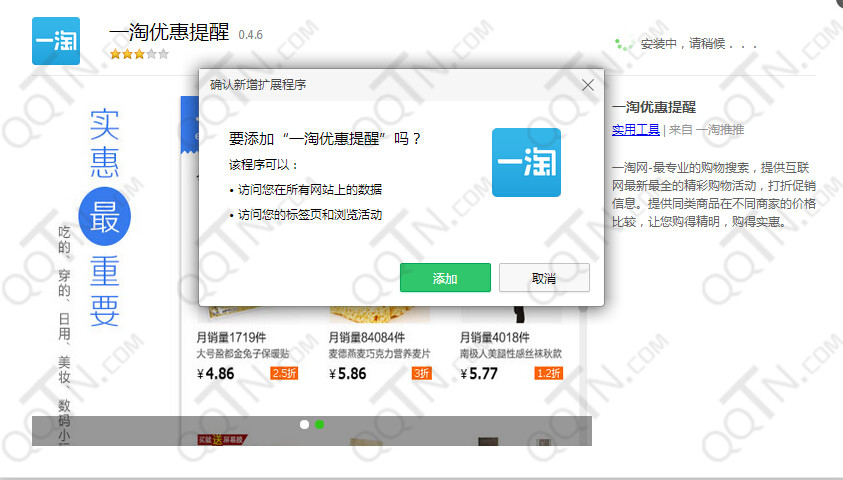The image size is (843, 480).
Task: Click the price ¥5.77
Action: pyautogui.click(x=479, y=374)
